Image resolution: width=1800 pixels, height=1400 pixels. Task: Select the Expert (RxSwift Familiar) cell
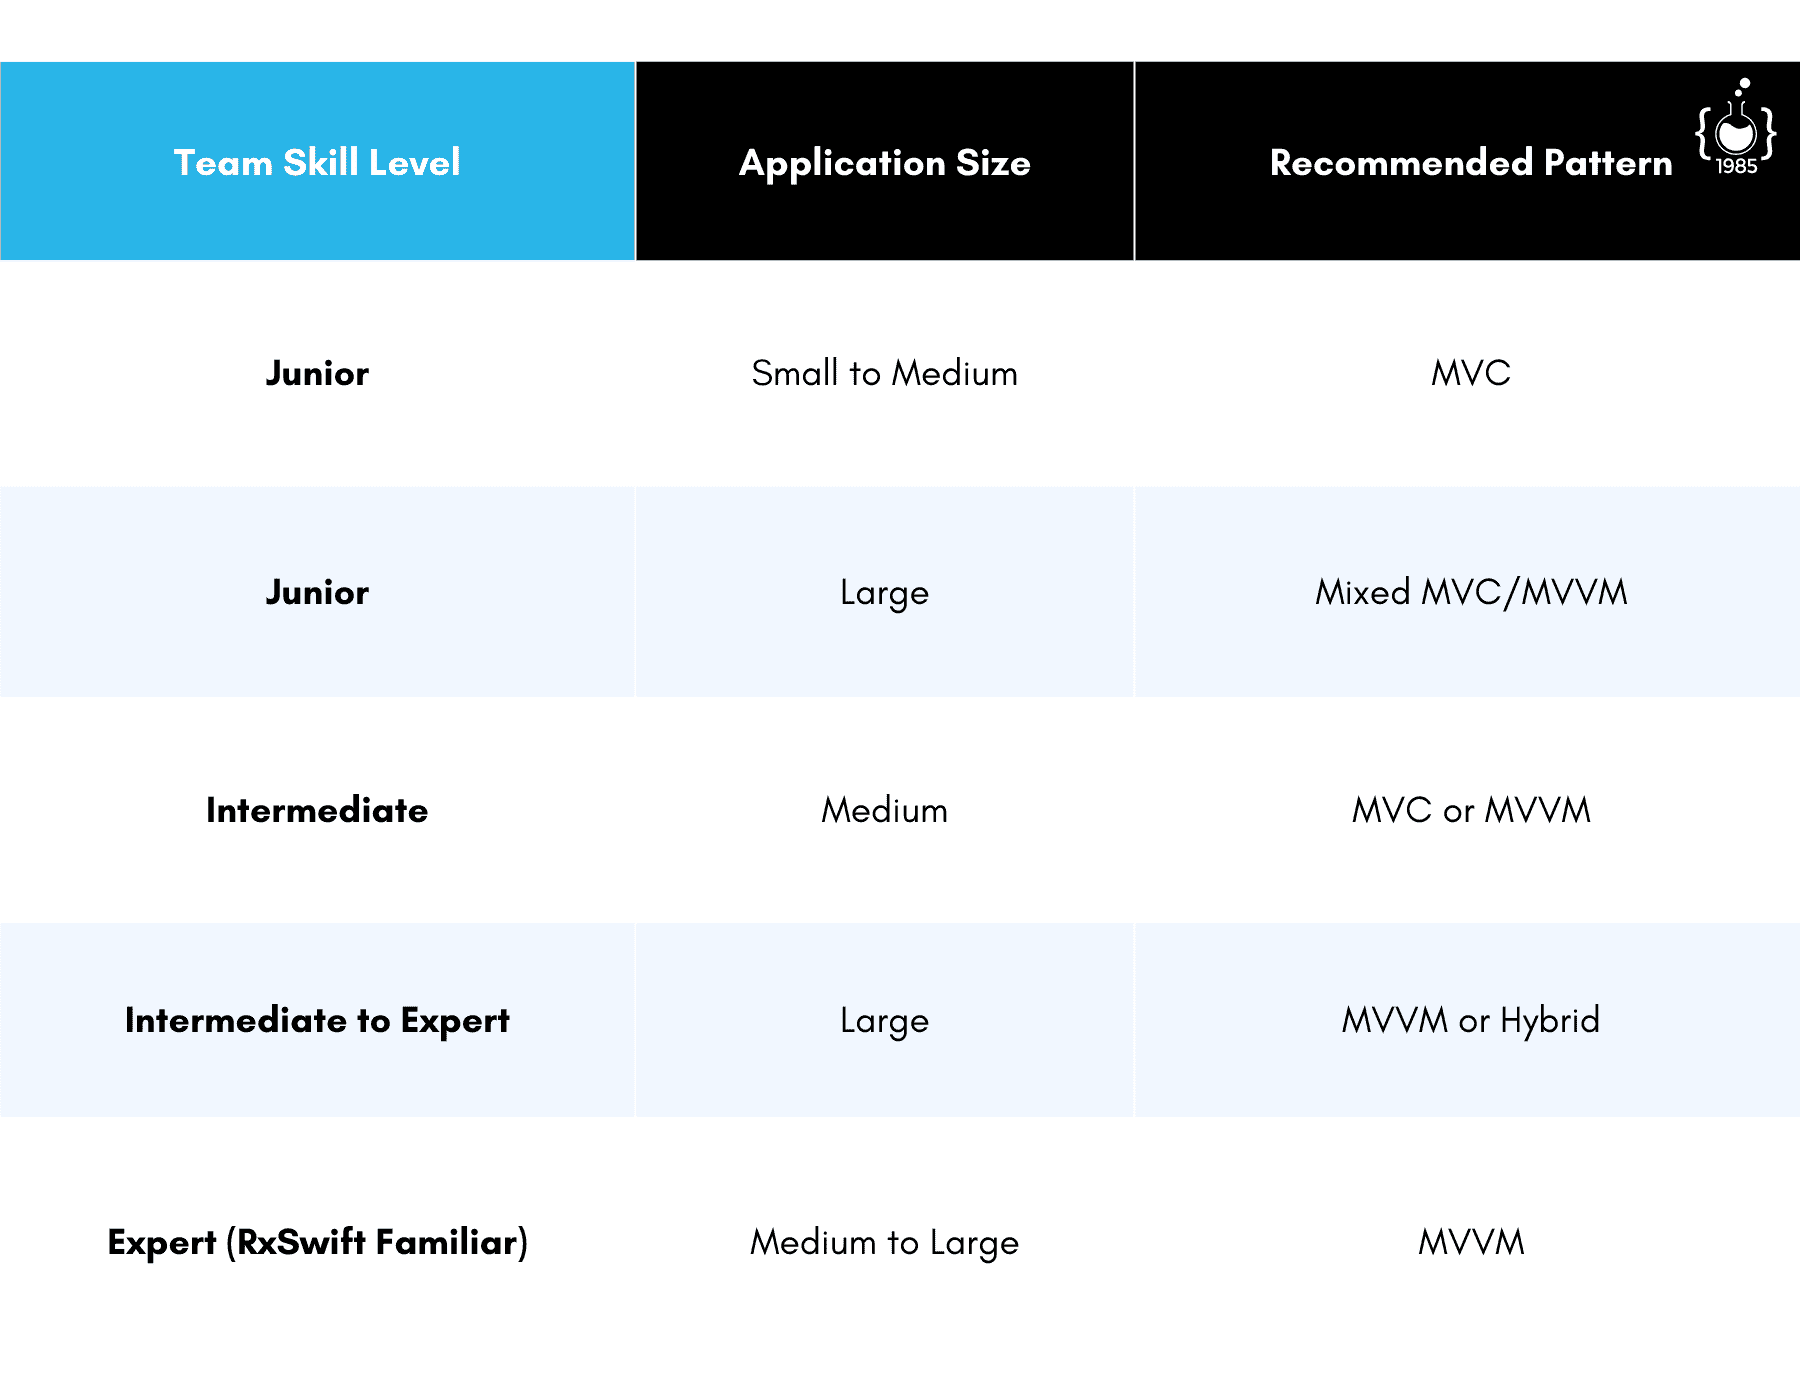coord(317,1242)
